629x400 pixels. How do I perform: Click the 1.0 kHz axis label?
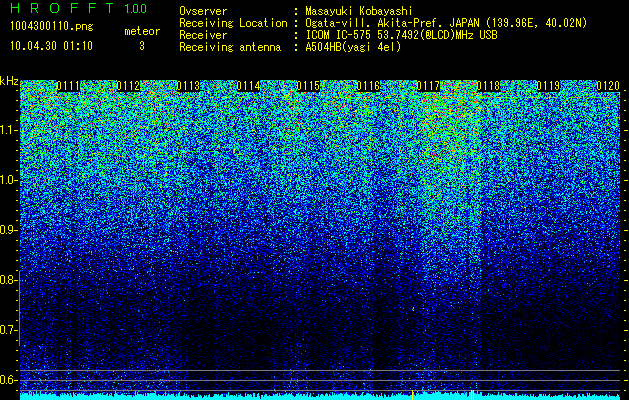coord(8,180)
